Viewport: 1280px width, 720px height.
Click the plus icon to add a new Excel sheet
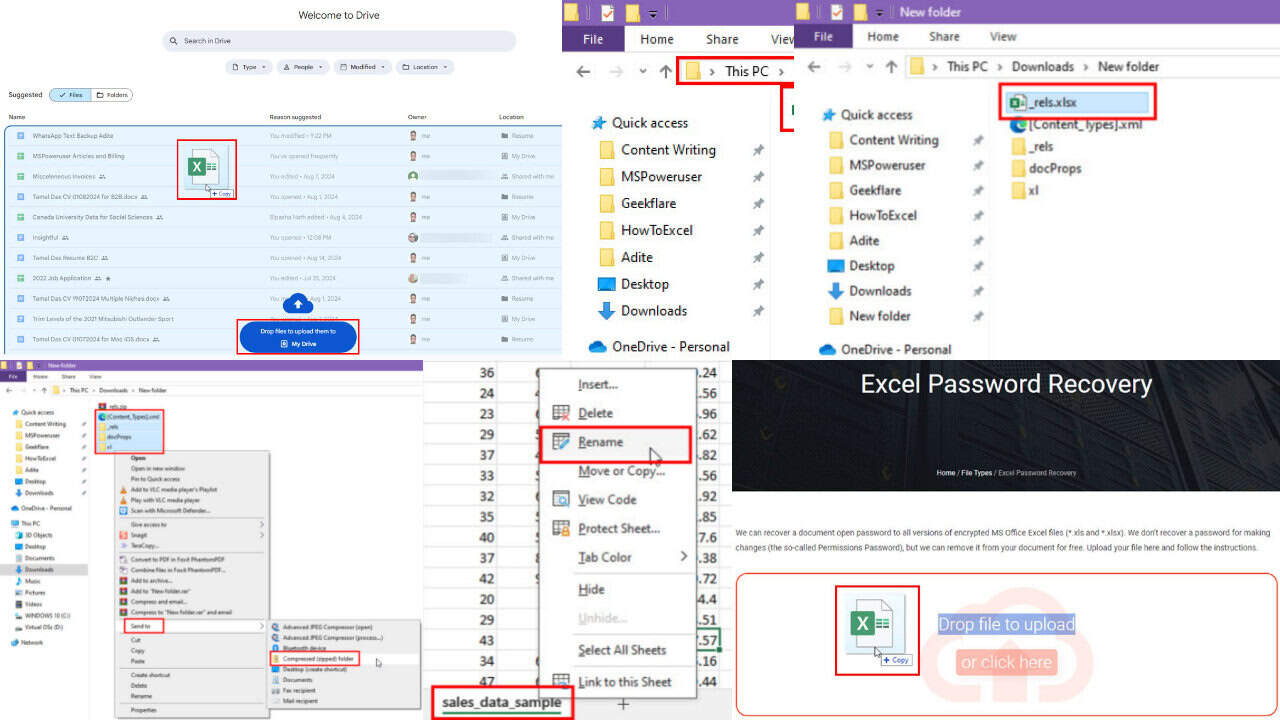[623, 704]
